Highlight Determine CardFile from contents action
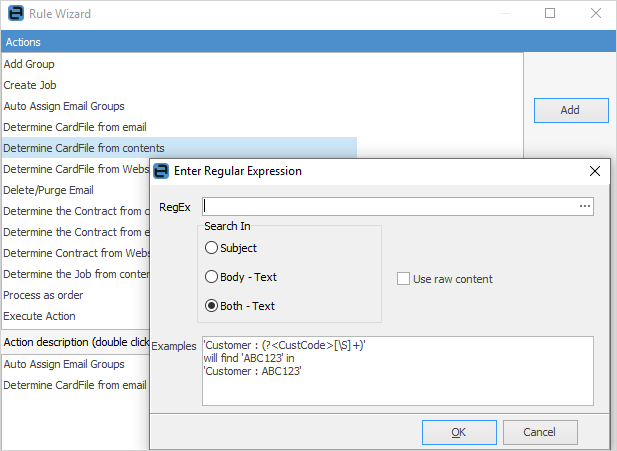The image size is (617, 451). [x=83, y=148]
